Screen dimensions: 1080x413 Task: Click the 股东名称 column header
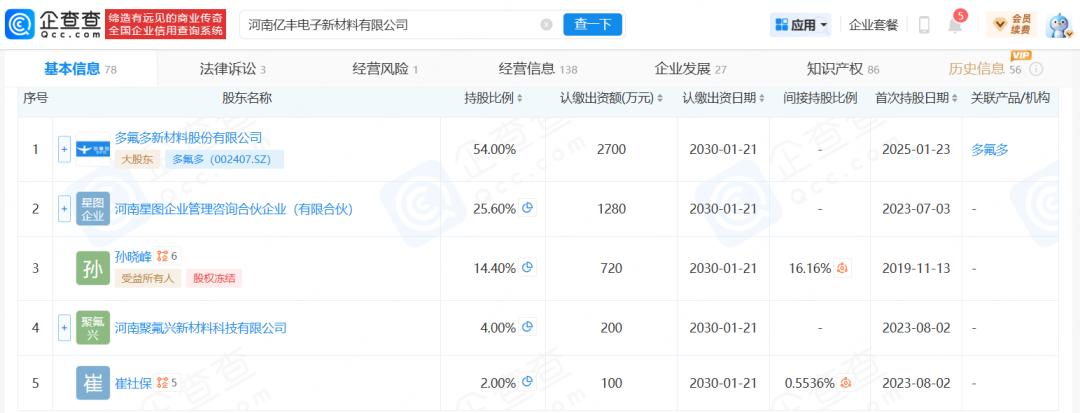click(x=247, y=98)
